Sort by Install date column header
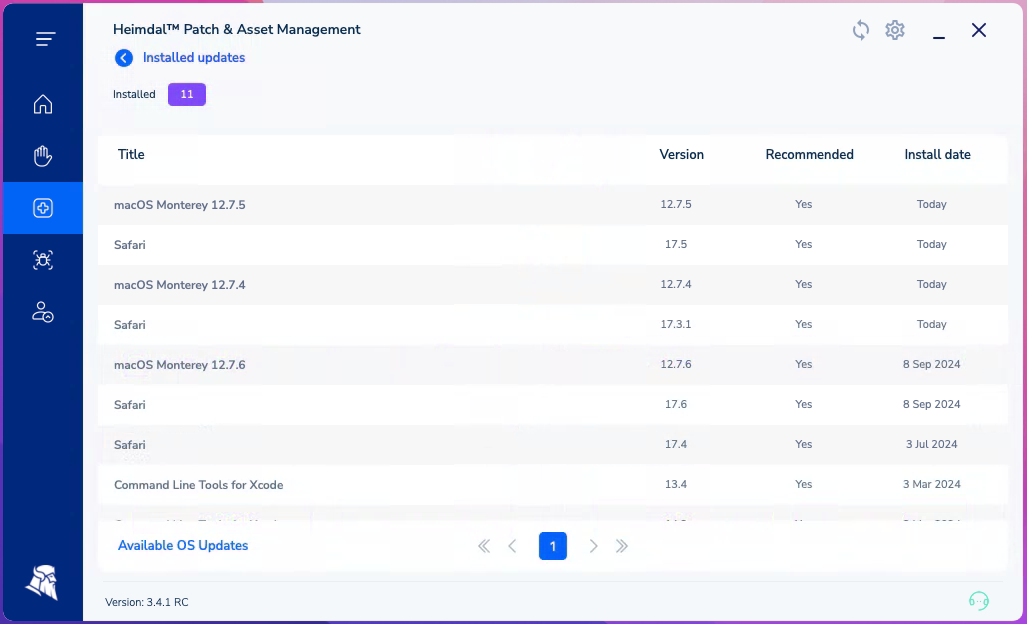 (x=937, y=155)
